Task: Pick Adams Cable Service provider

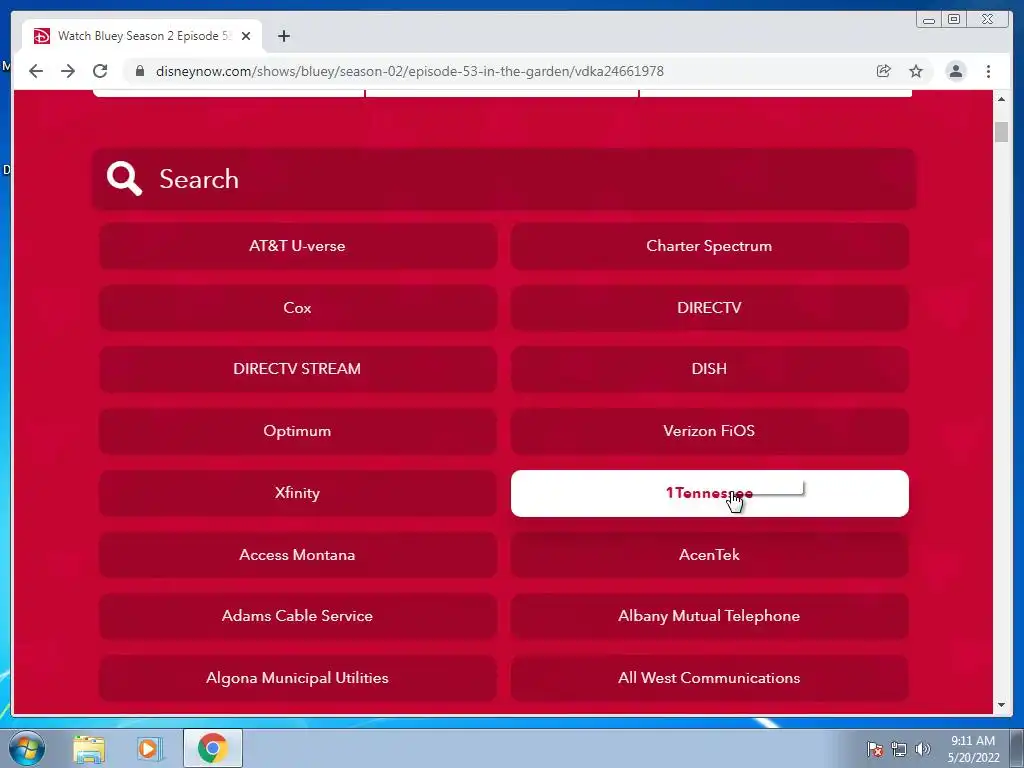Action: pyautogui.click(x=298, y=616)
